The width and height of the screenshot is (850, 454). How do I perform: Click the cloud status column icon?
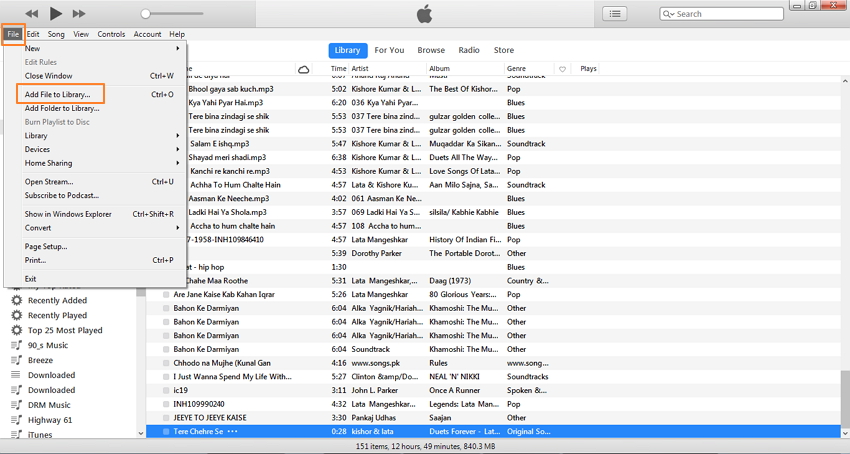tap(304, 69)
